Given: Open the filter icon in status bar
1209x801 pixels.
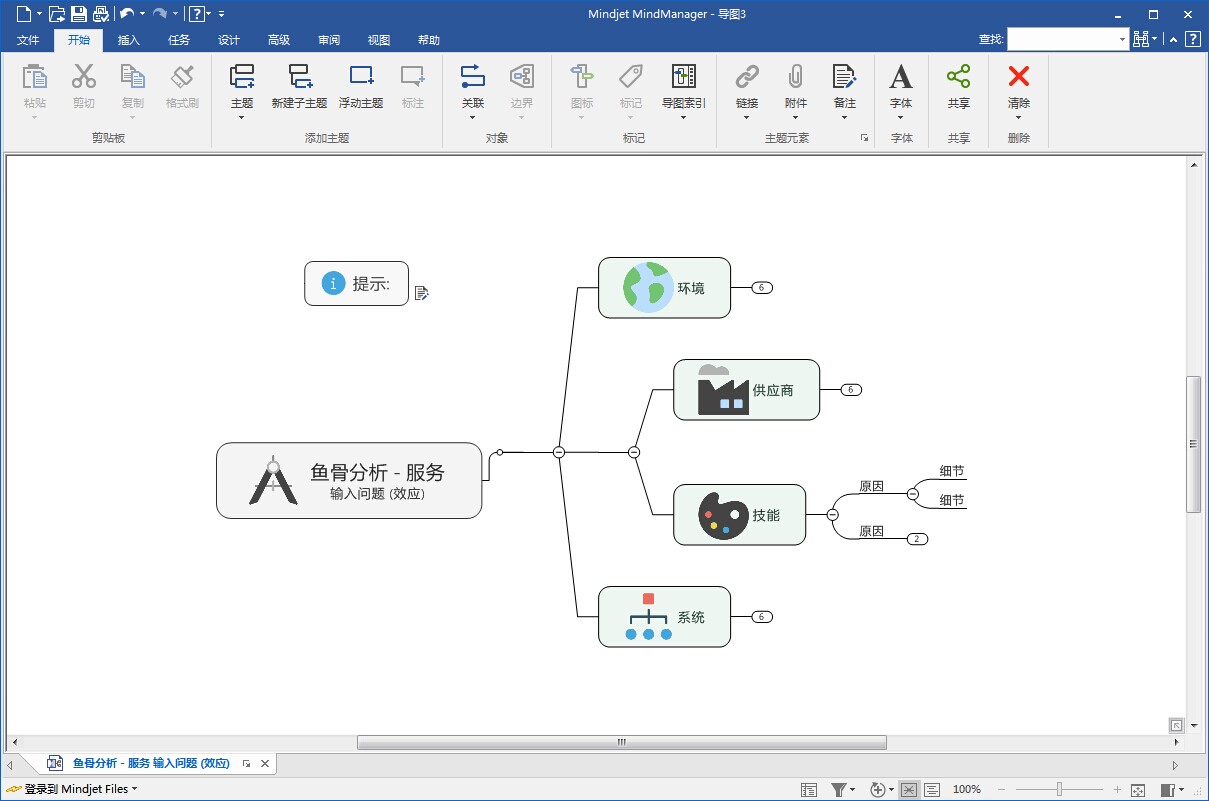Looking at the screenshot, I should coord(839,789).
